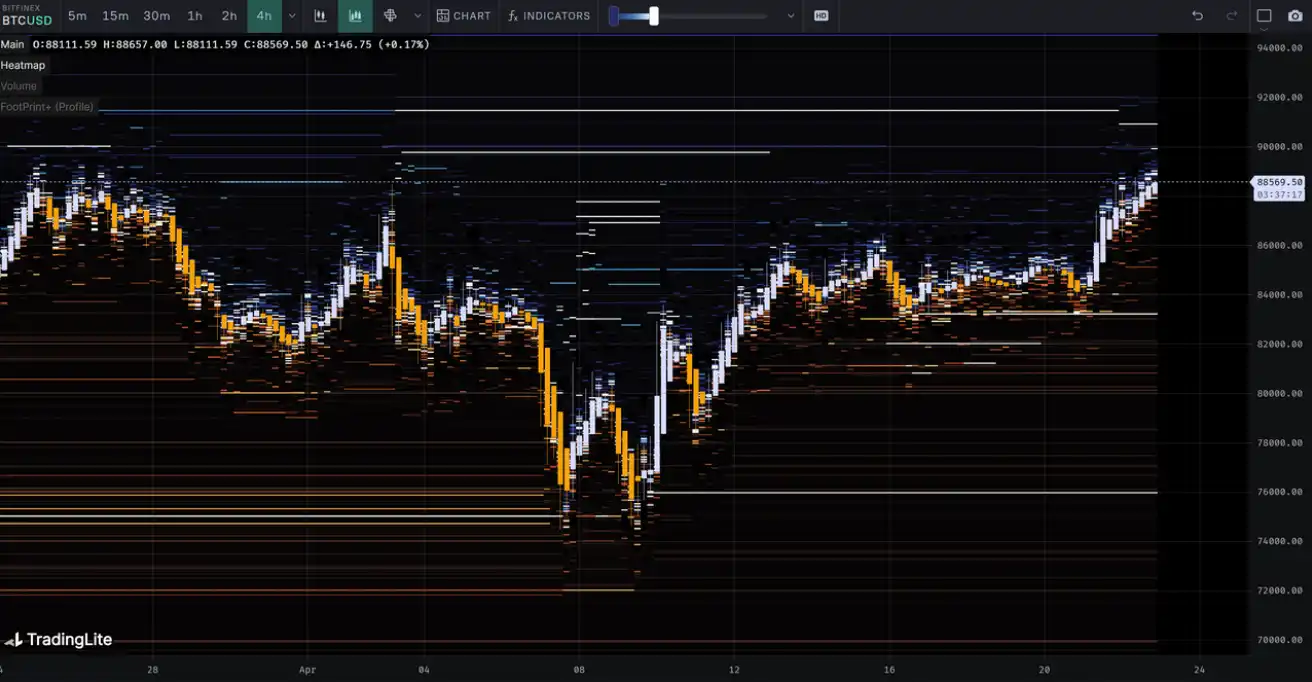The image size is (1312, 682).
Task: Click the TradingLite logo
Action: tap(58, 640)
